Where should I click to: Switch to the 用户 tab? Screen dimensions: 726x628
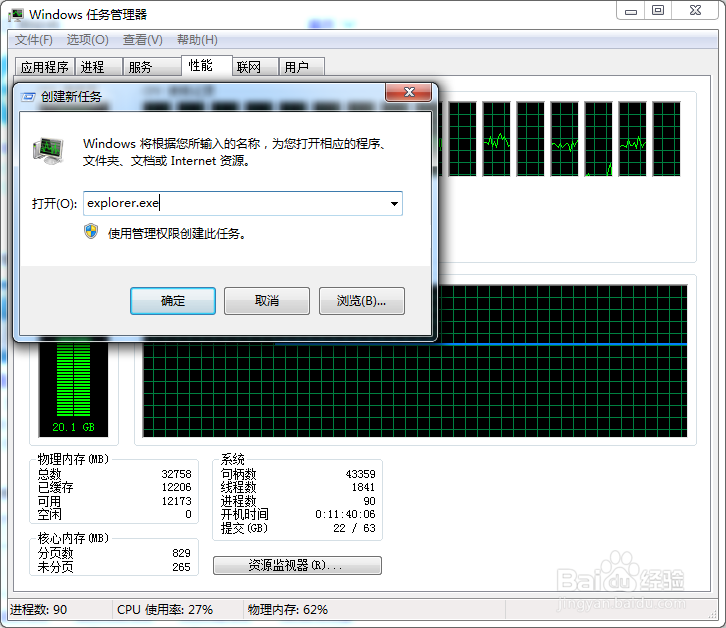[301, 67]
